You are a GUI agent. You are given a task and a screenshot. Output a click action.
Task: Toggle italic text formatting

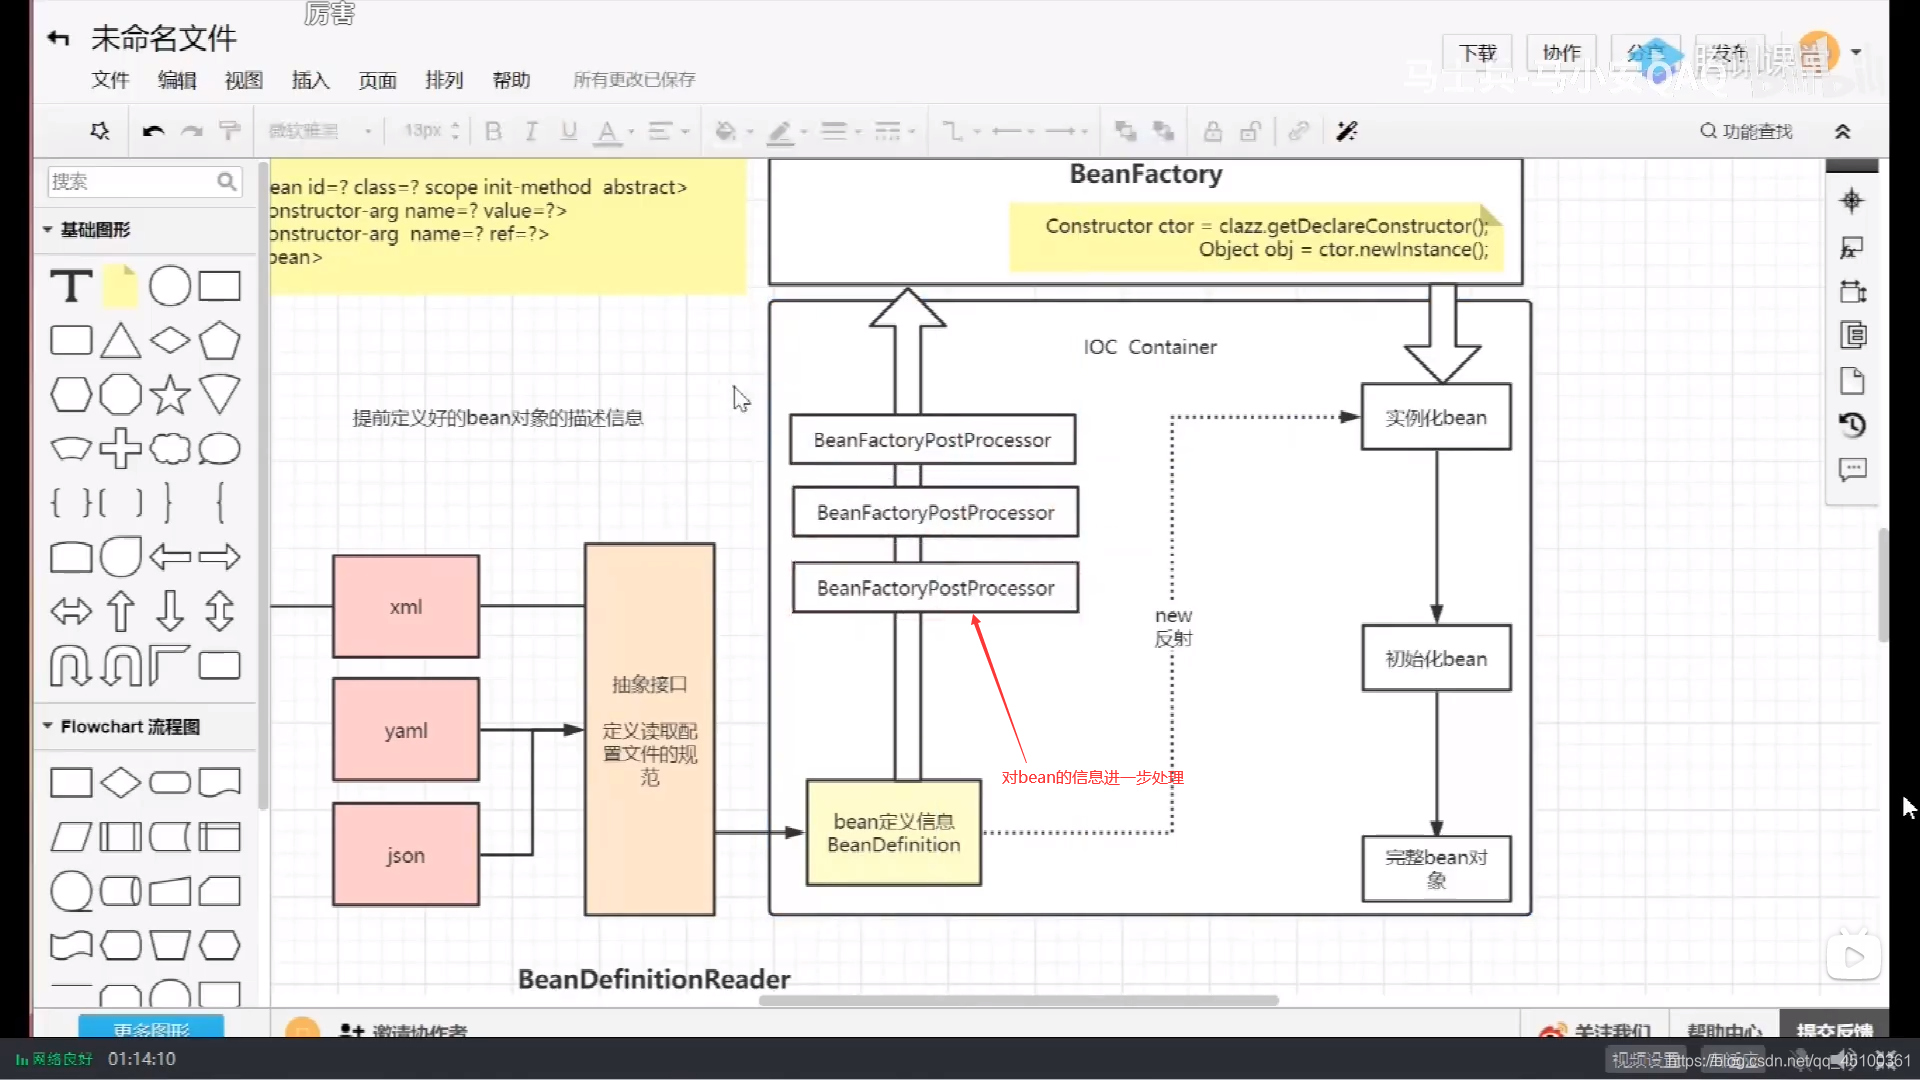click(x=531, y=131)
